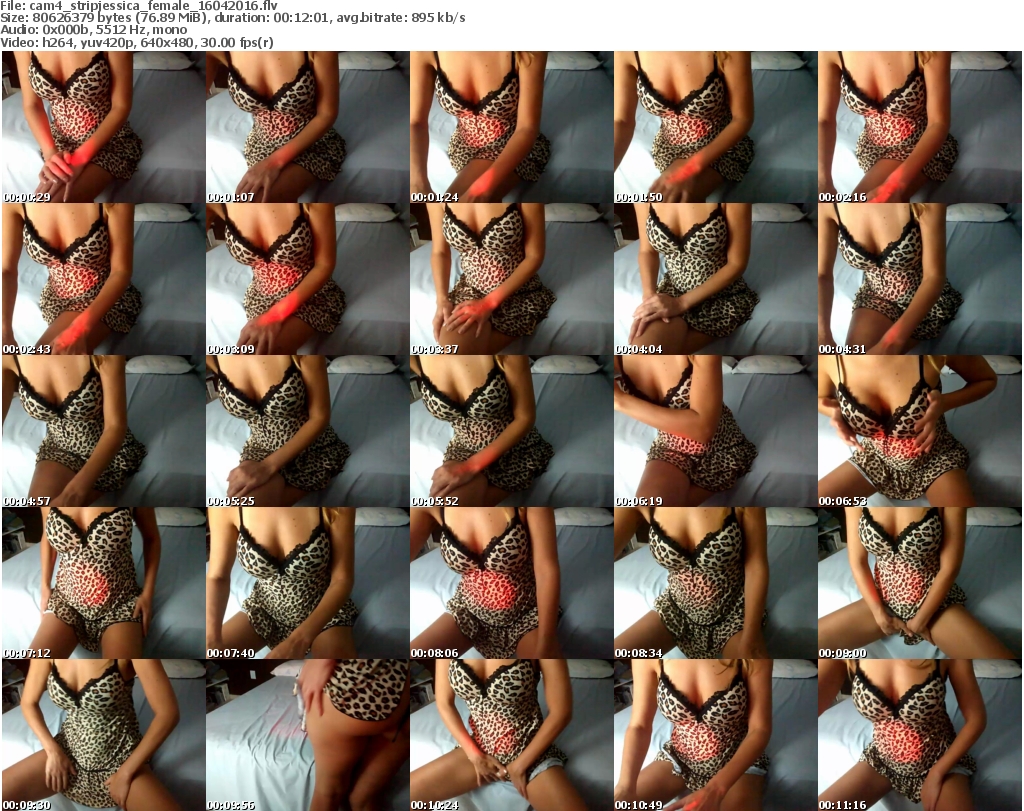Choose the frame at 00:05:25
This screenshot has height=811, width=1024.
[308, 432]
